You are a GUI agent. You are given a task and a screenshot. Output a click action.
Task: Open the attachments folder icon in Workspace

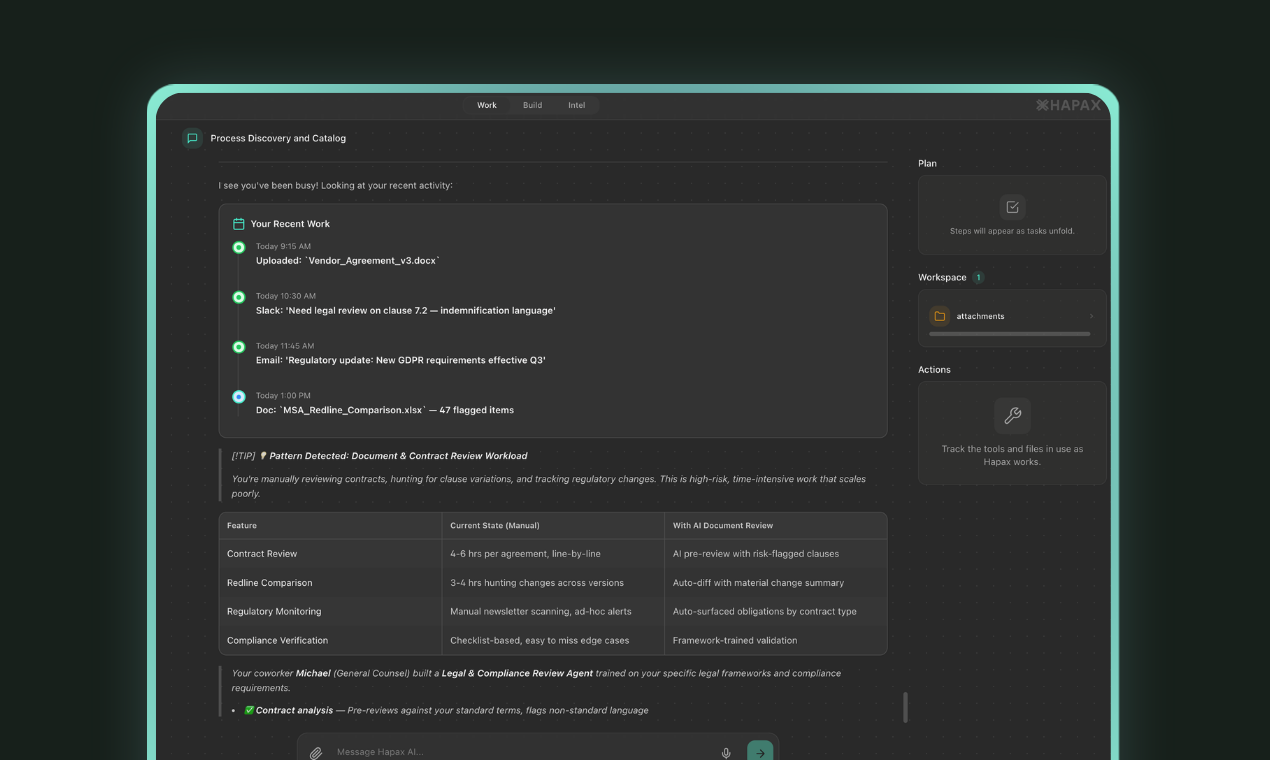pos(939,315)
